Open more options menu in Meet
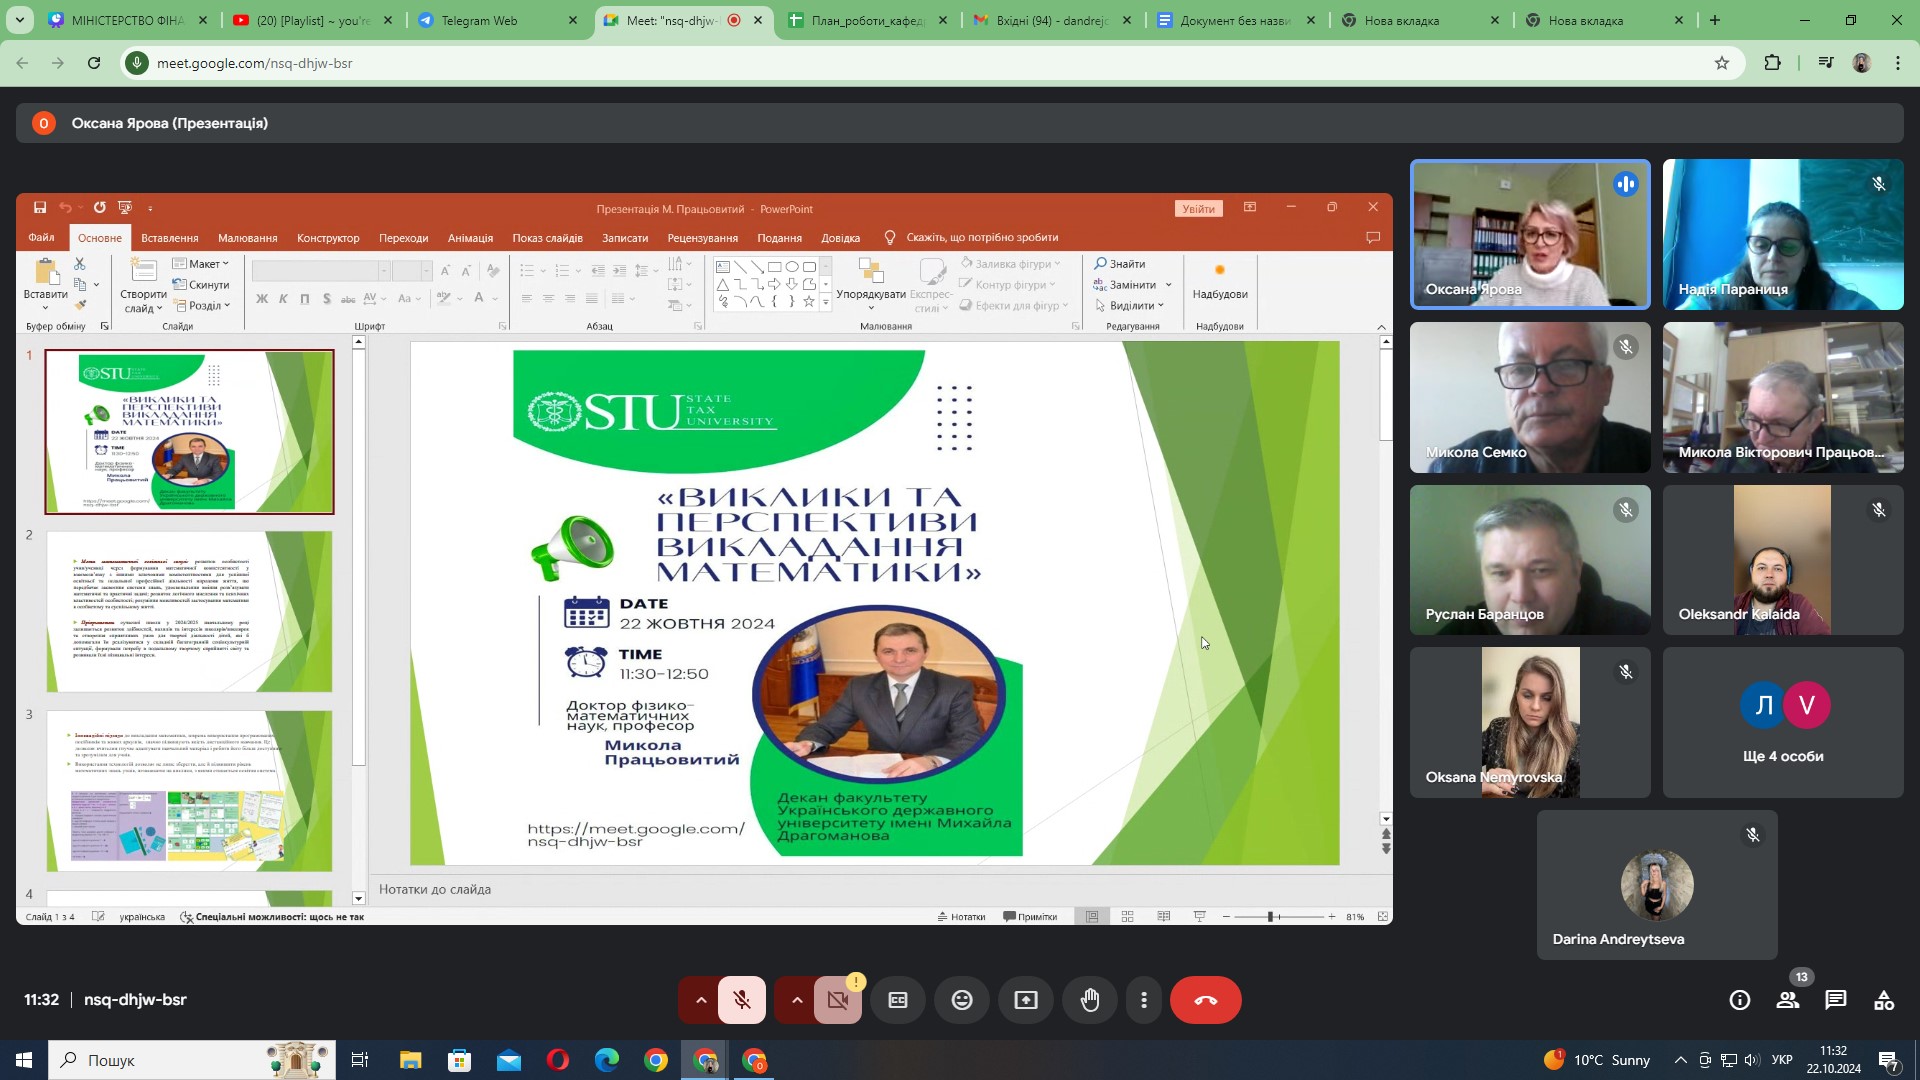The width and height of the screenshot is (1920, 1080). pyautogui.click(x=1144, y=1000)
